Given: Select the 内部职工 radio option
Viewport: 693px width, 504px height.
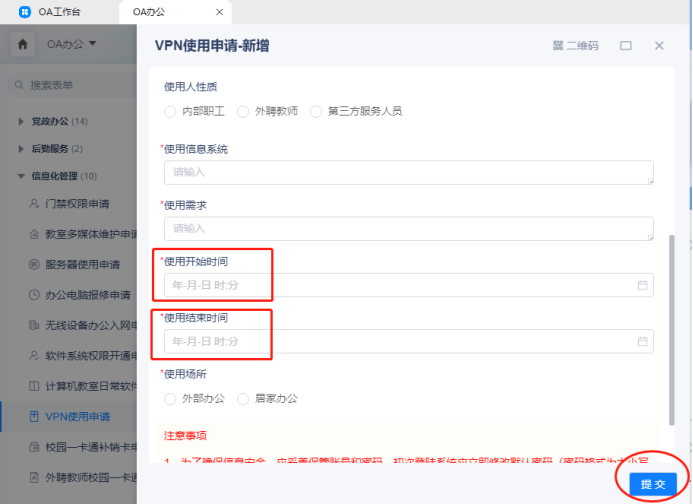Looking at the screenshot, I should tap(170, 111).
